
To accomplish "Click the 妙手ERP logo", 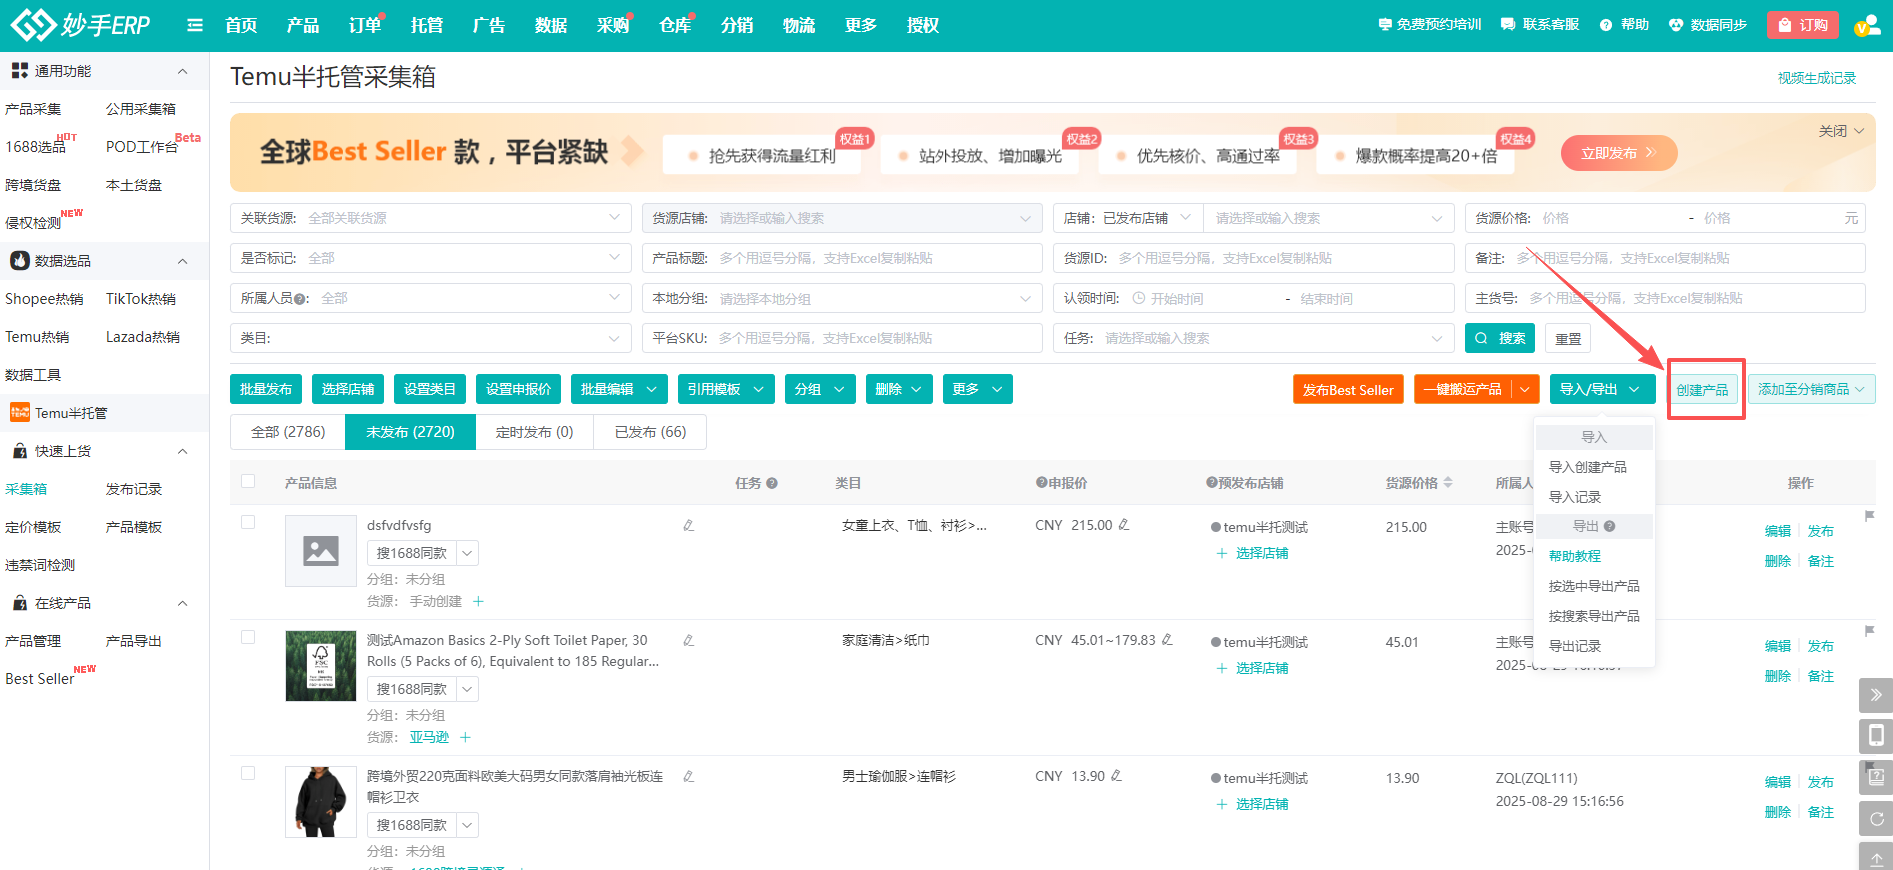I will pos(80,25).
